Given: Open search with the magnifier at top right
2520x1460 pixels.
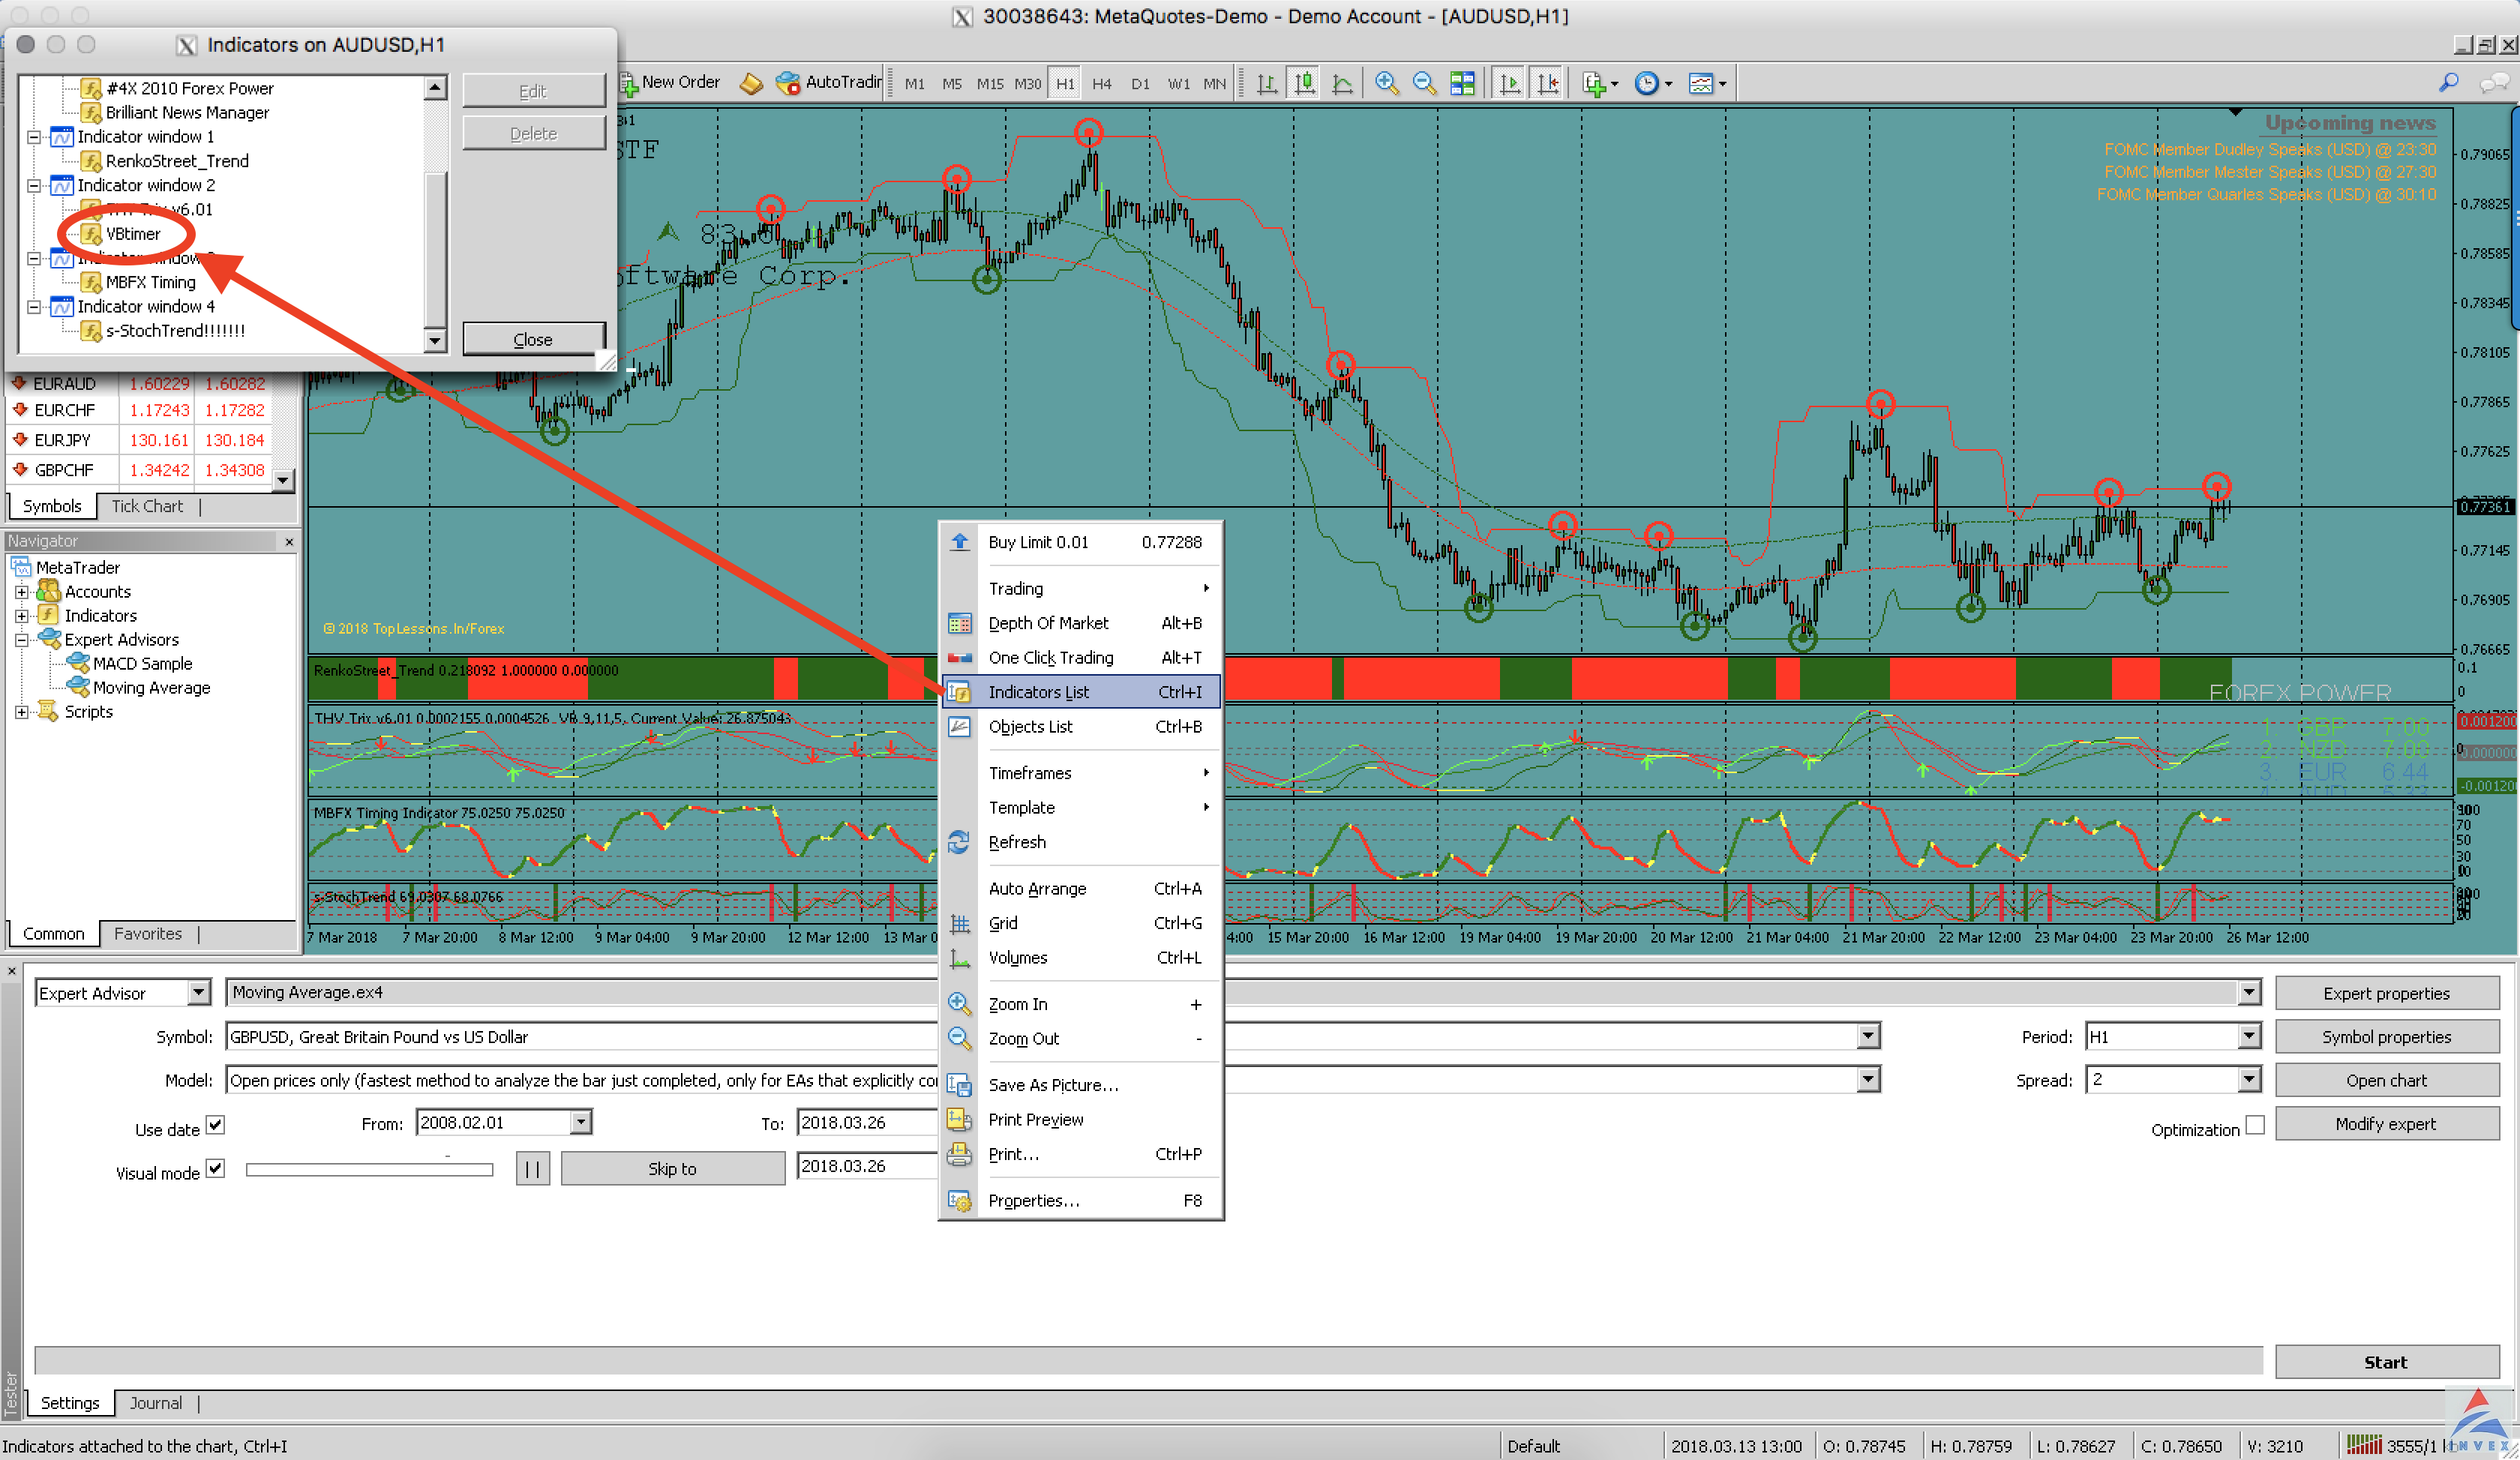Looking at the screenshot, I should (2449, 83).
